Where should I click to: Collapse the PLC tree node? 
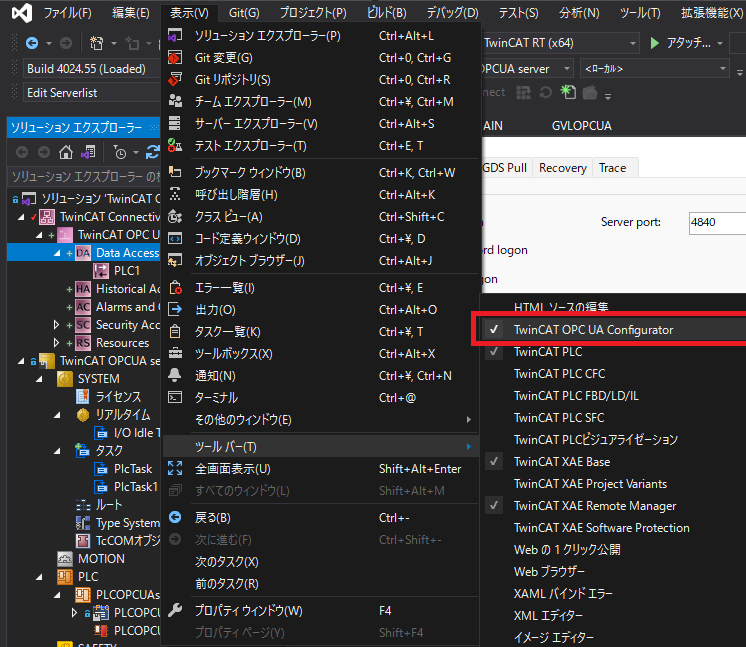click(x=39, y=577)
